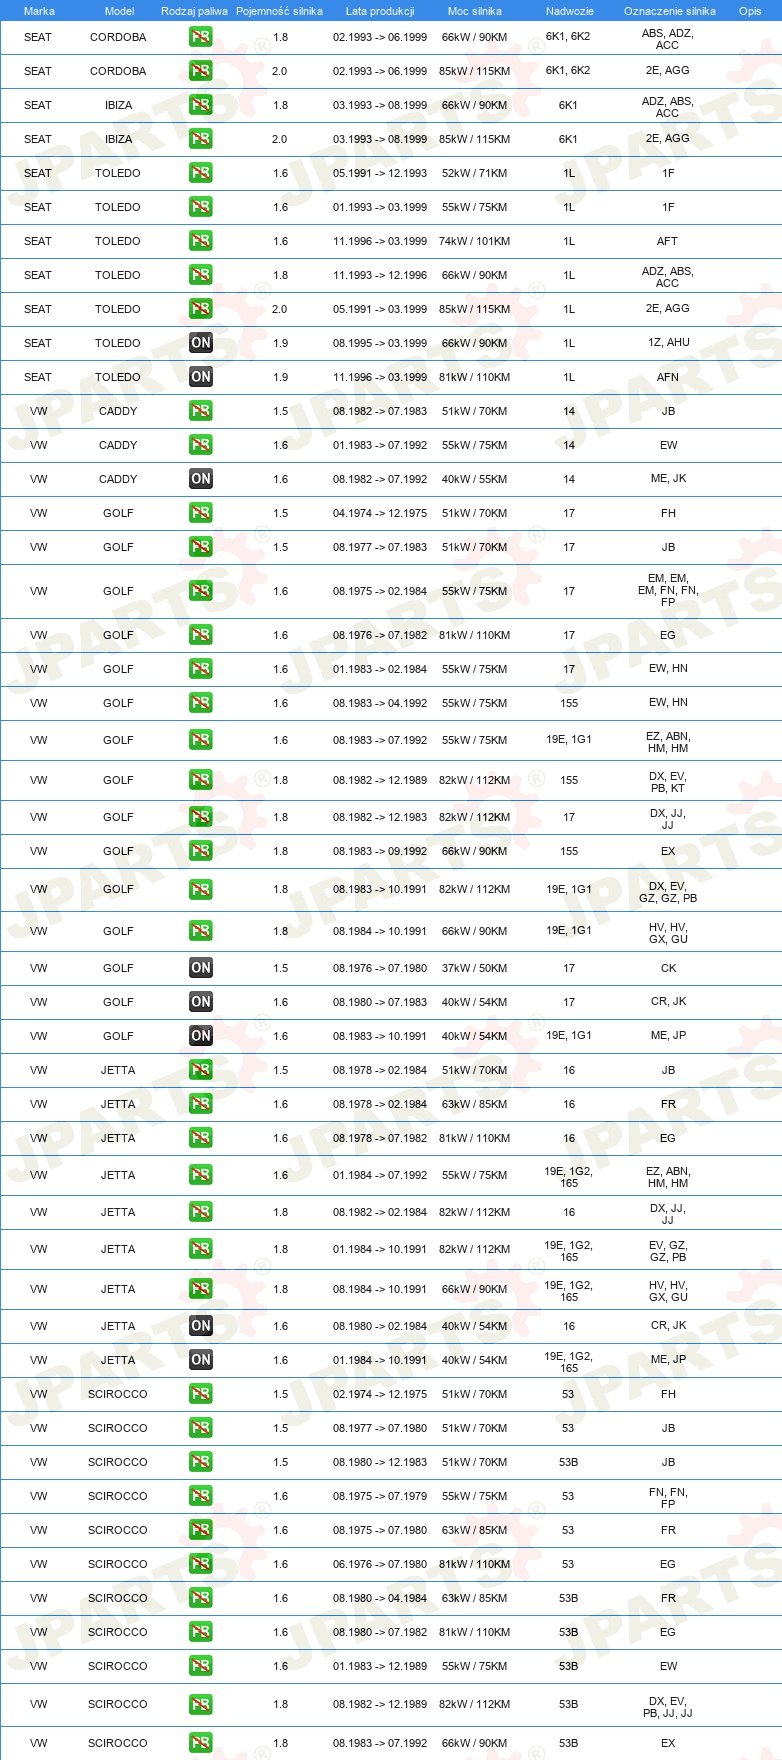Viewport: 782px width, 1760px height.
Task: Click petrol icon in VW SCIROCCO FH row
Action: coord(201,1394)
